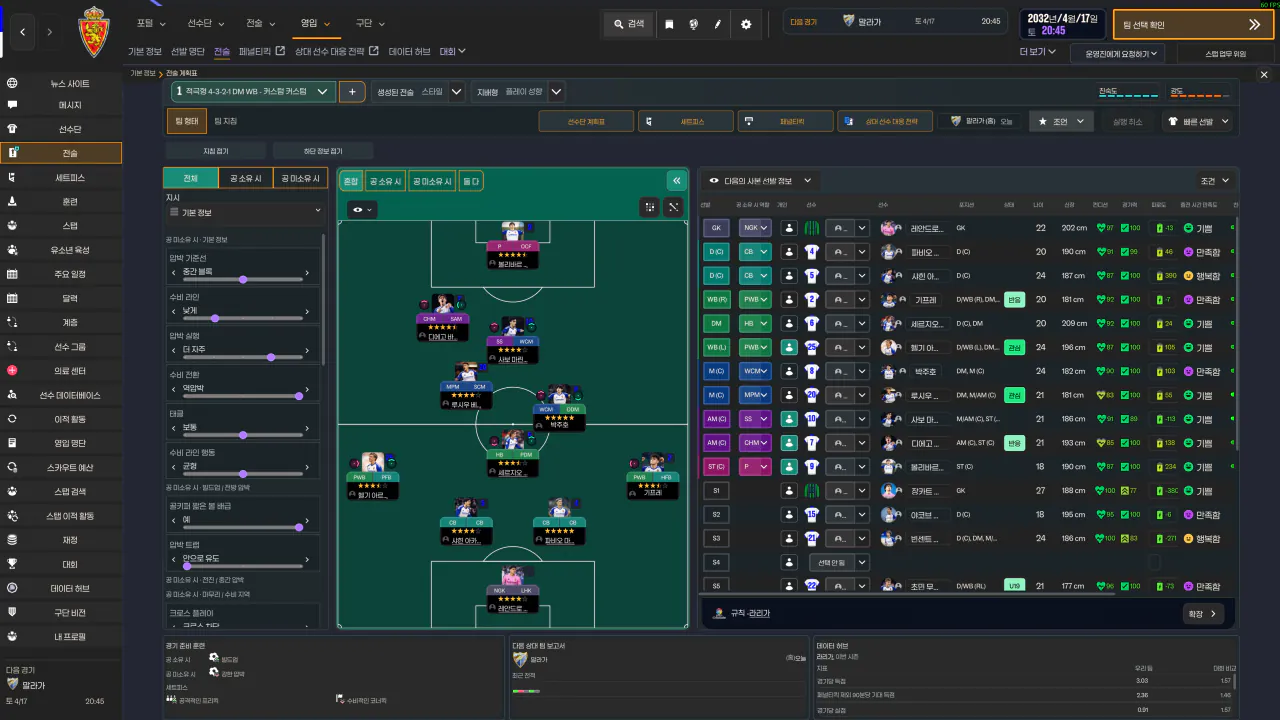Click the 팀 지침 tab

point(226,121)
